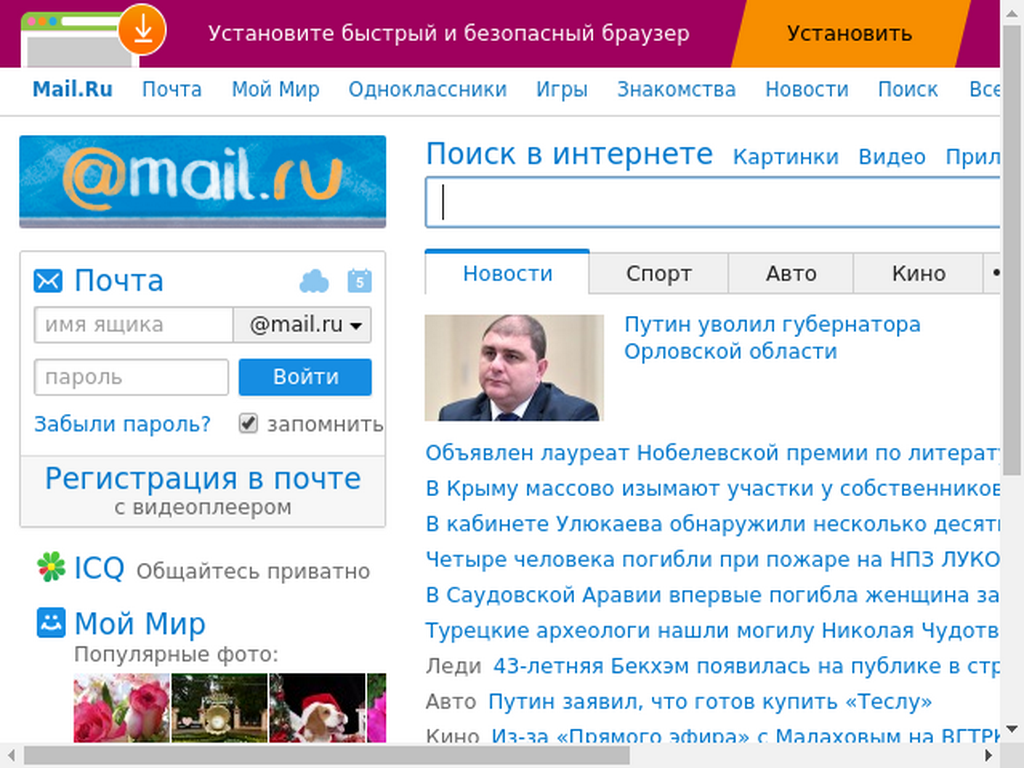Open the calendar icon in Почта box
This screenshot has width=1024, height=768.
point(359,281)
